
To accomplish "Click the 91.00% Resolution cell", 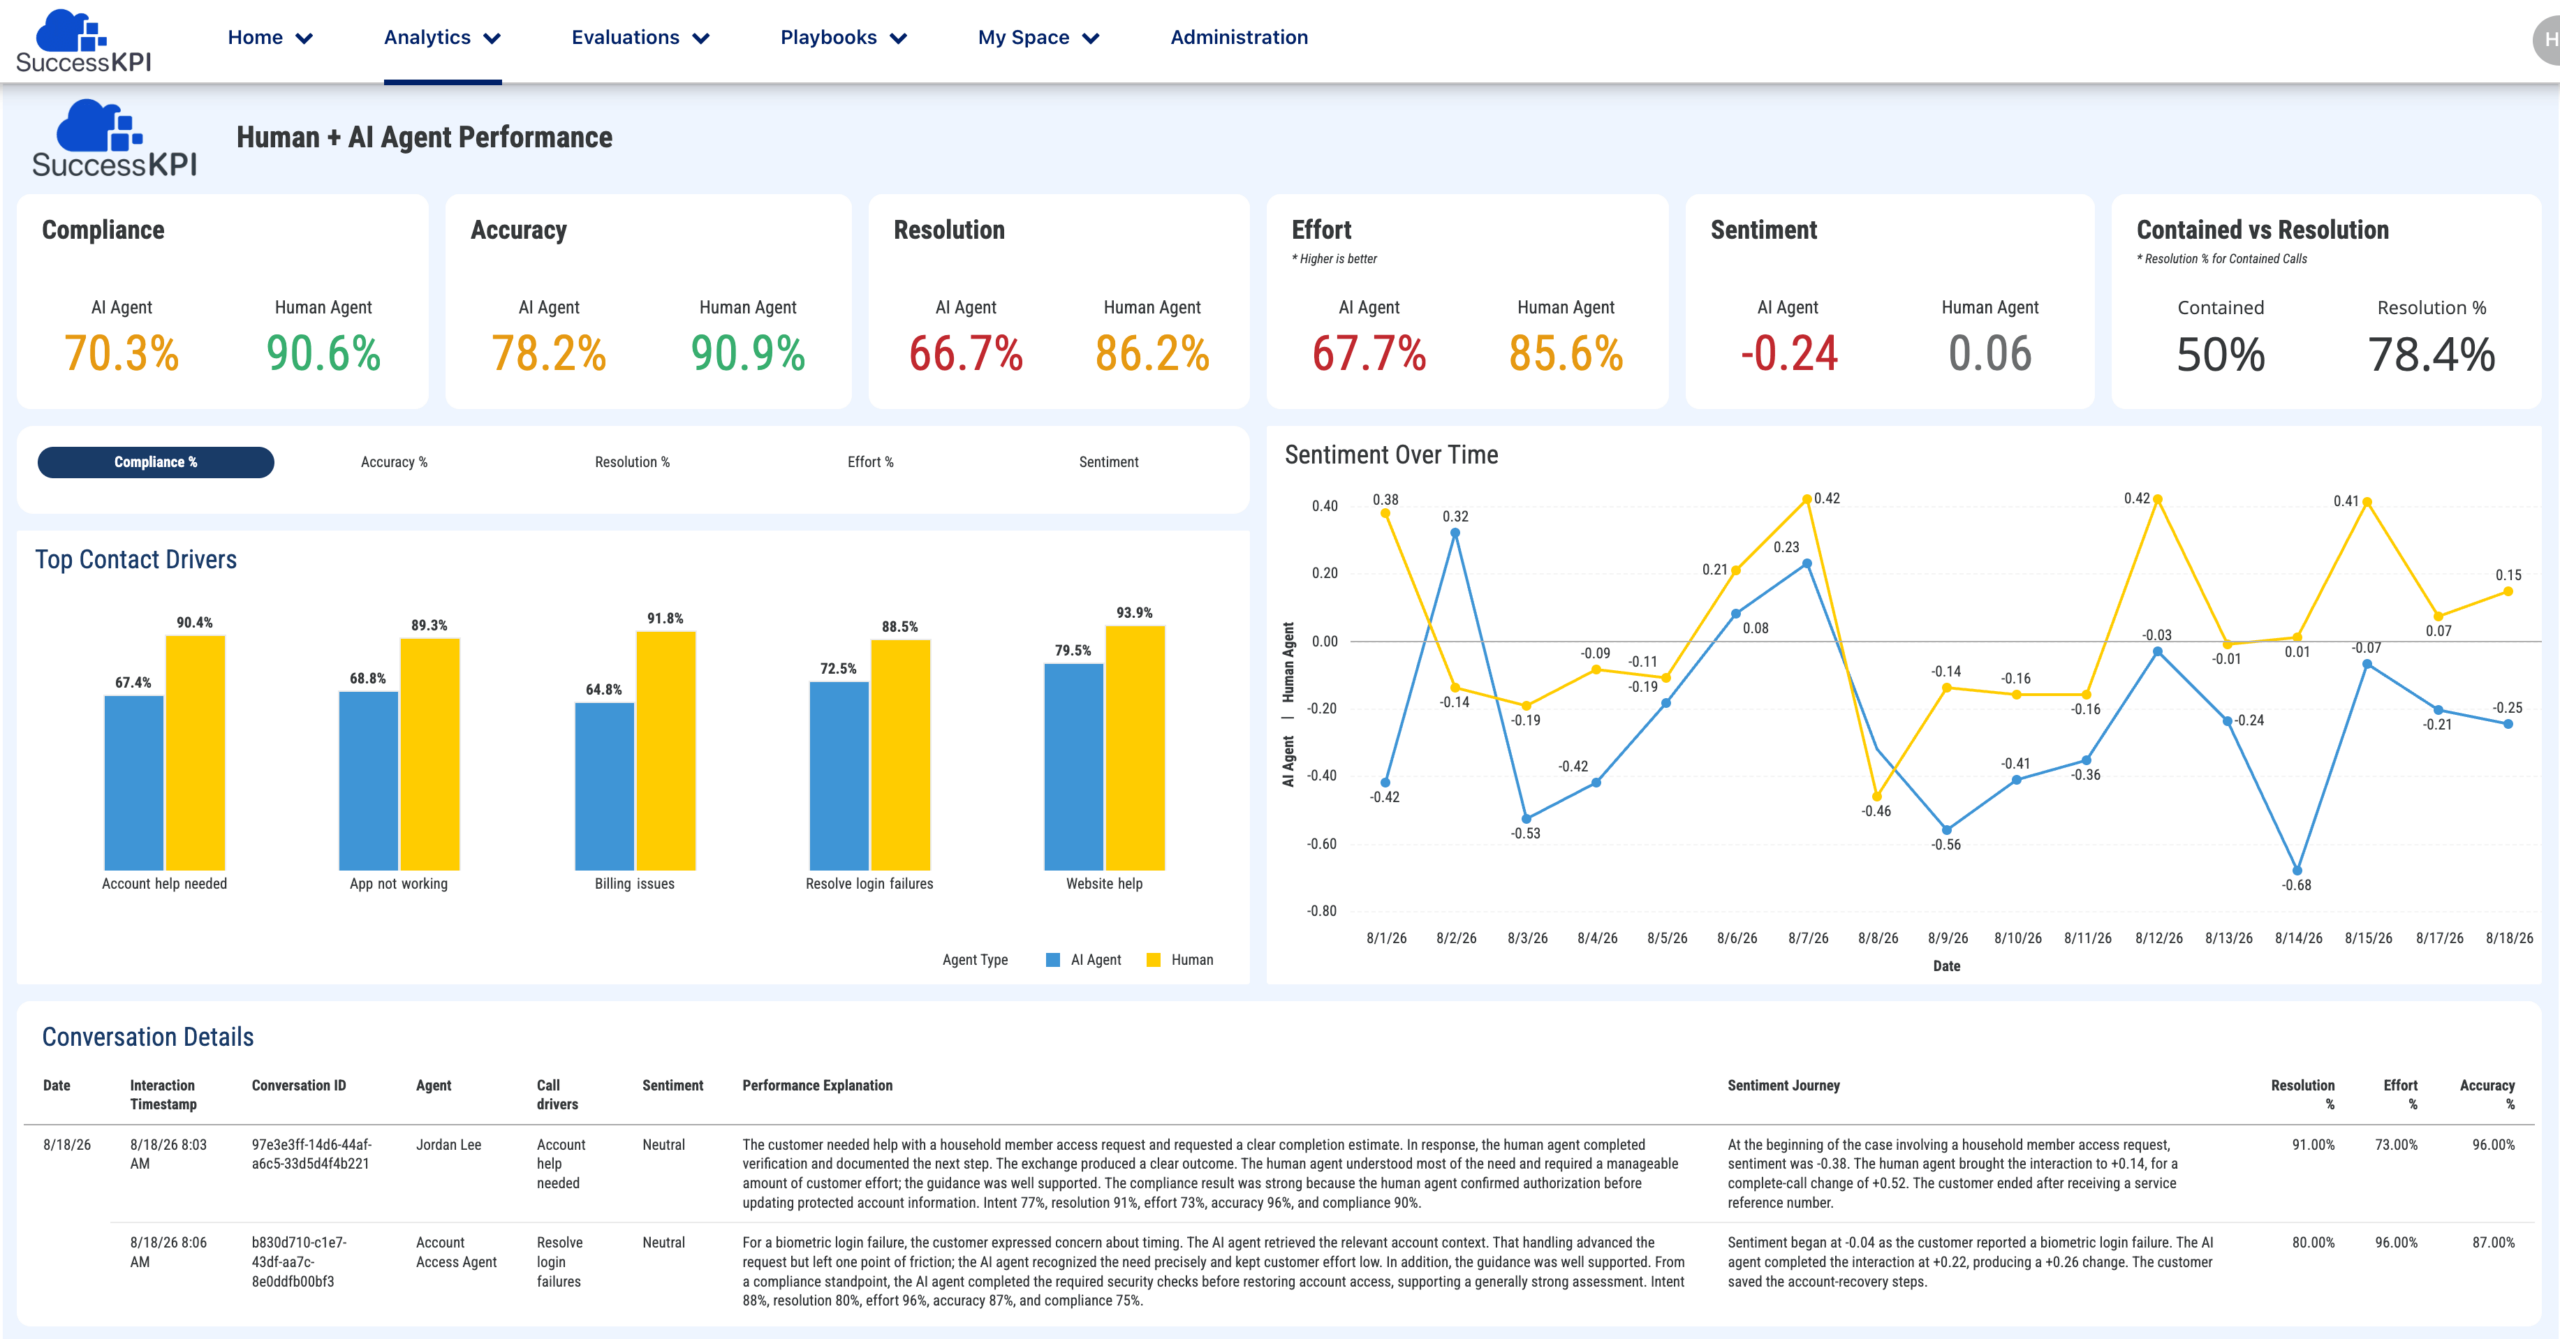I will 2313,1145.
